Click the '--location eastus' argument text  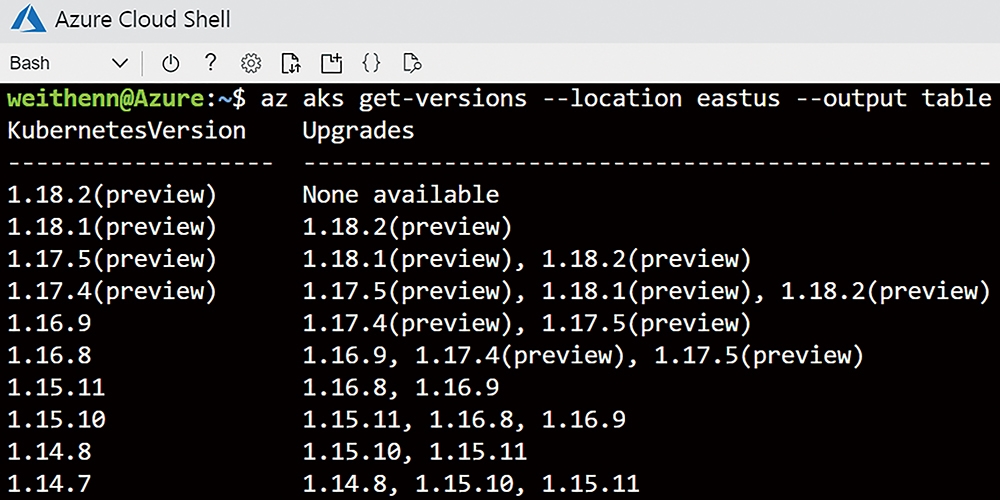pos(660,99)
